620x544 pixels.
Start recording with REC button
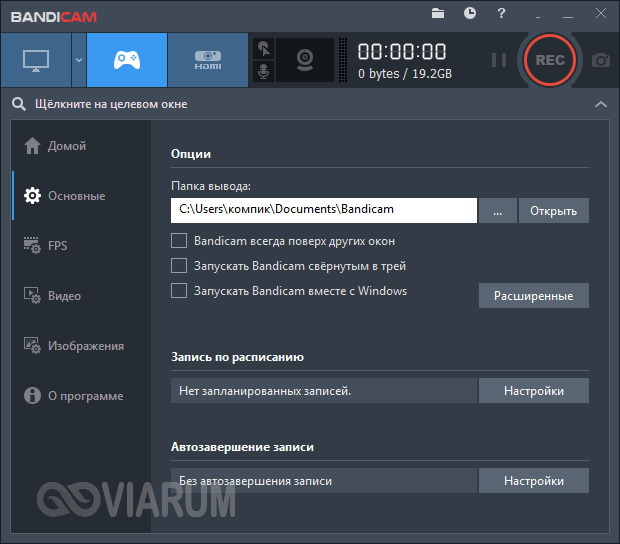(550, 60)
